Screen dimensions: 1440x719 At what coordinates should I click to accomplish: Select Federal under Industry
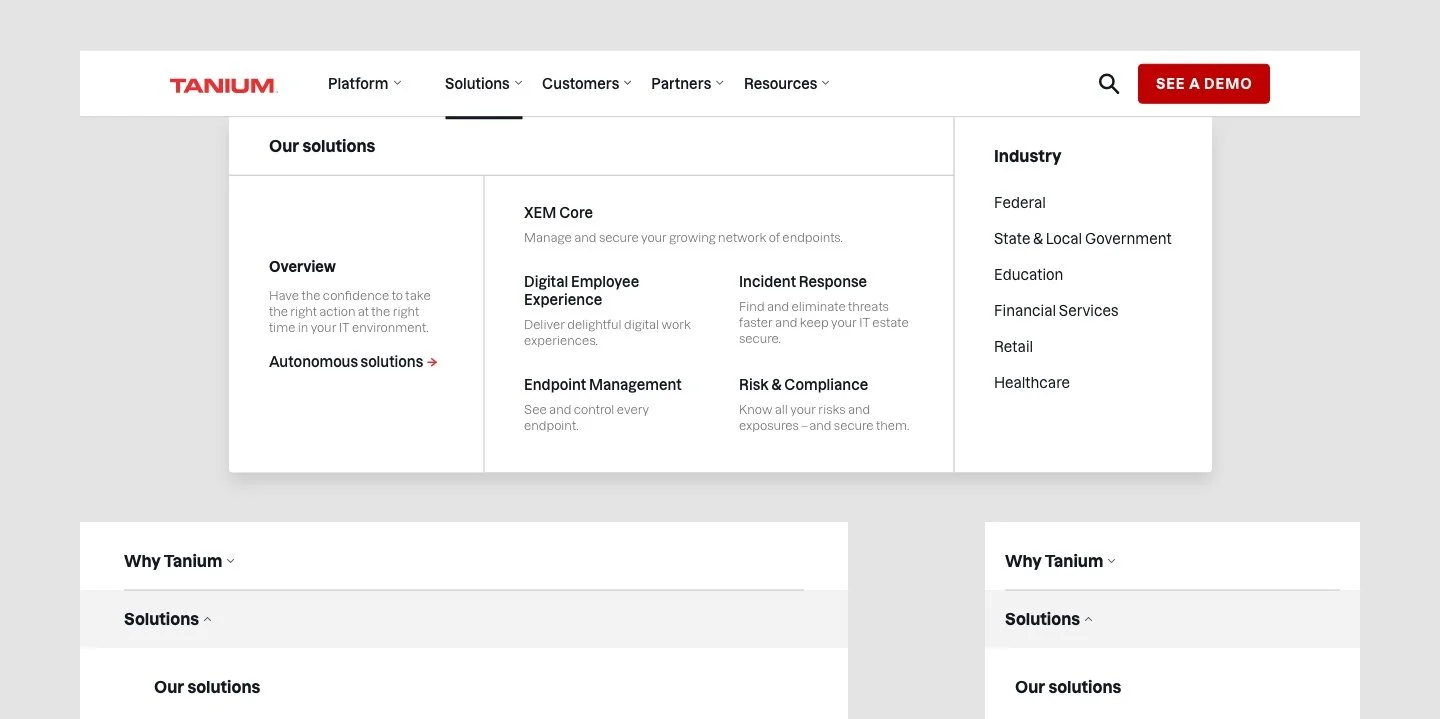pyautogui.click(x=1020, y=203)
